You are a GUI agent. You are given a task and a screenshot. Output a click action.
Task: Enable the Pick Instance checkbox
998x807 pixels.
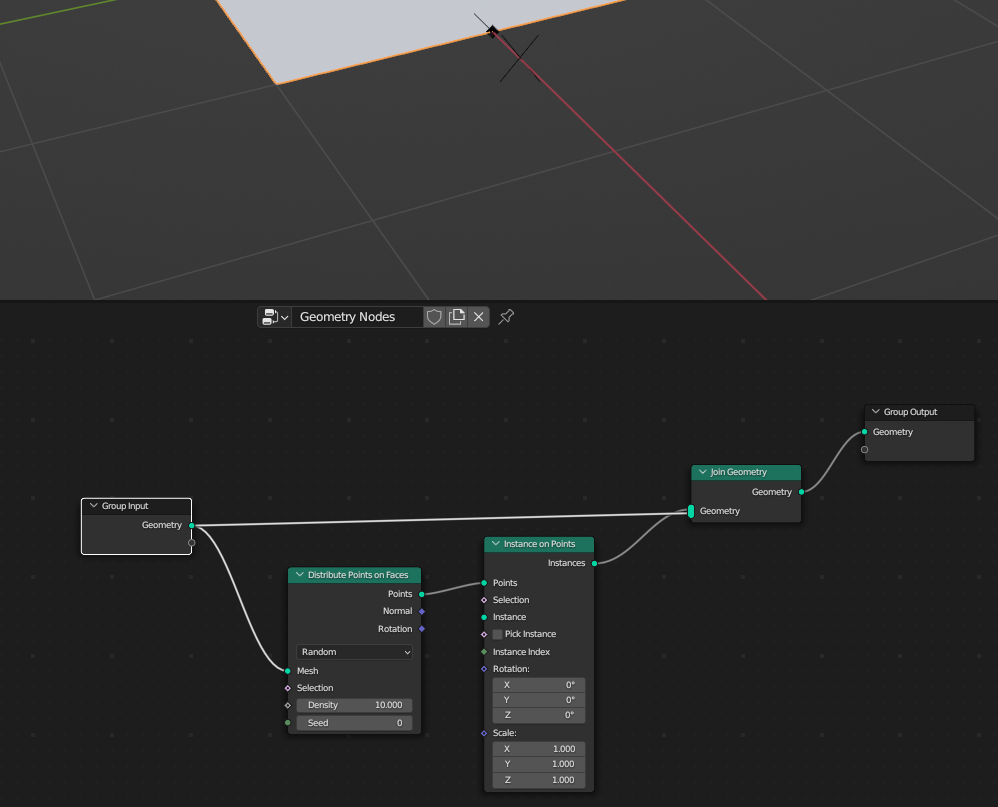[x=498, y=634]
